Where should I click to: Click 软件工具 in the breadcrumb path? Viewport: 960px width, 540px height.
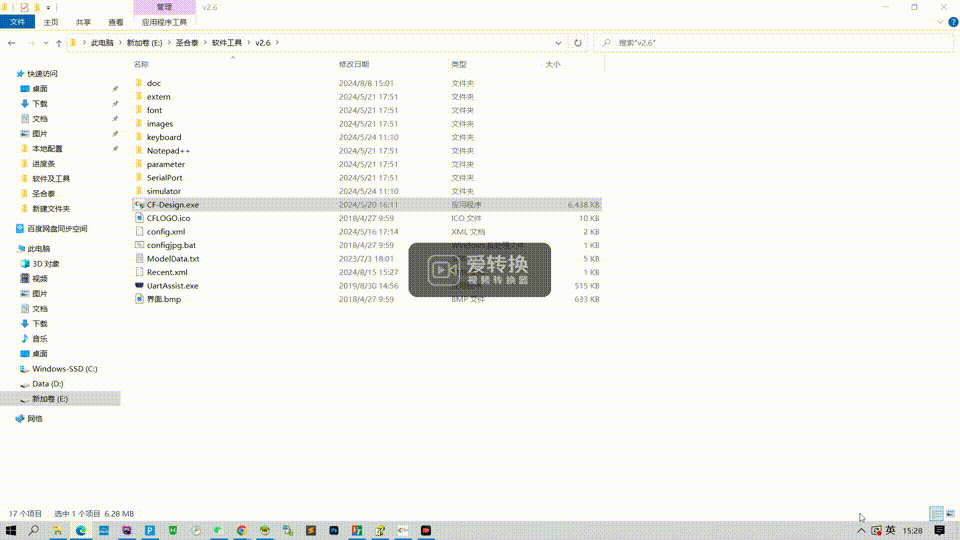[x=226, y=43]
